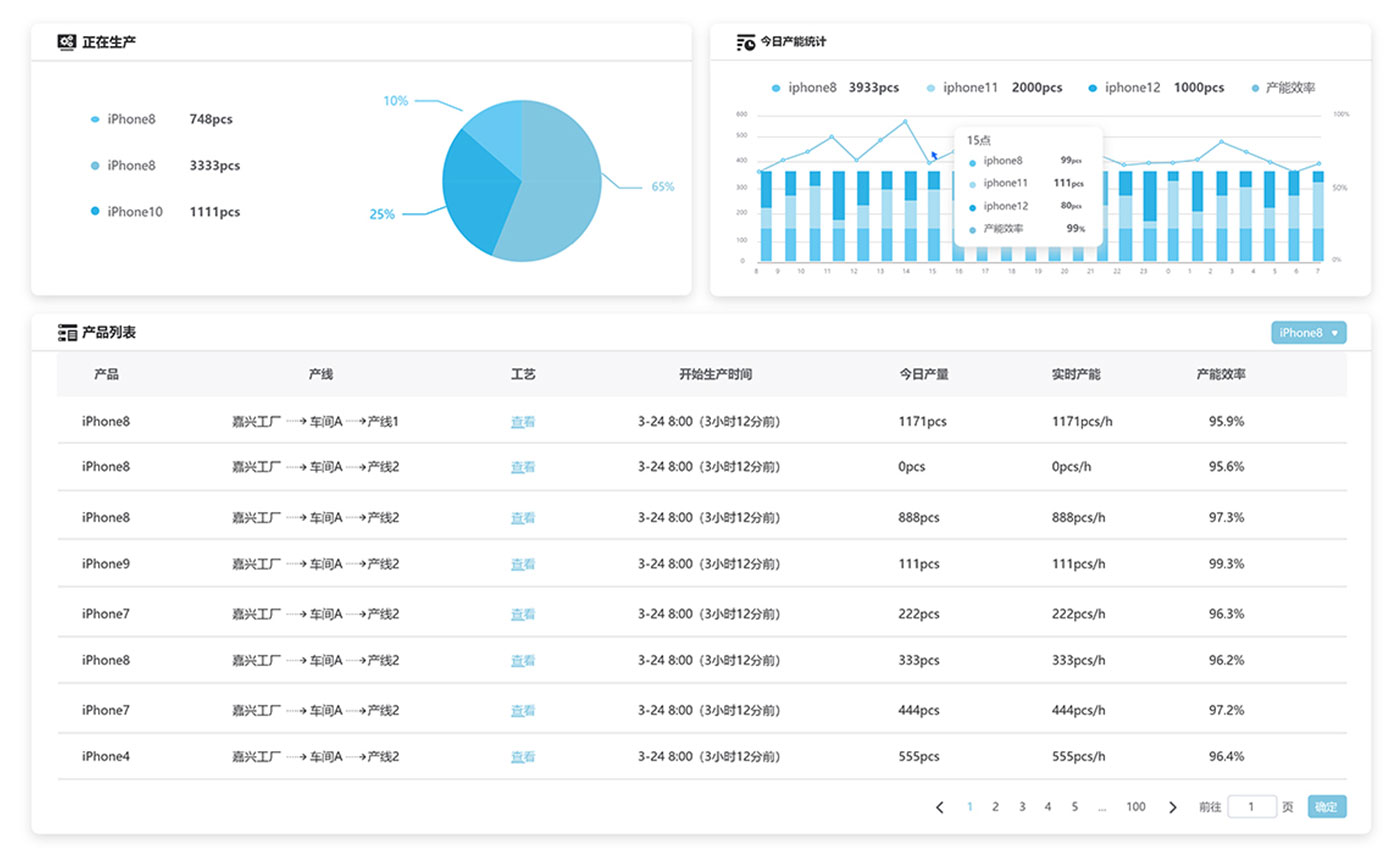Click 查看 link for iPhone4 row
This screenshot has width=1400, height=856.
(x=523, y=758)
